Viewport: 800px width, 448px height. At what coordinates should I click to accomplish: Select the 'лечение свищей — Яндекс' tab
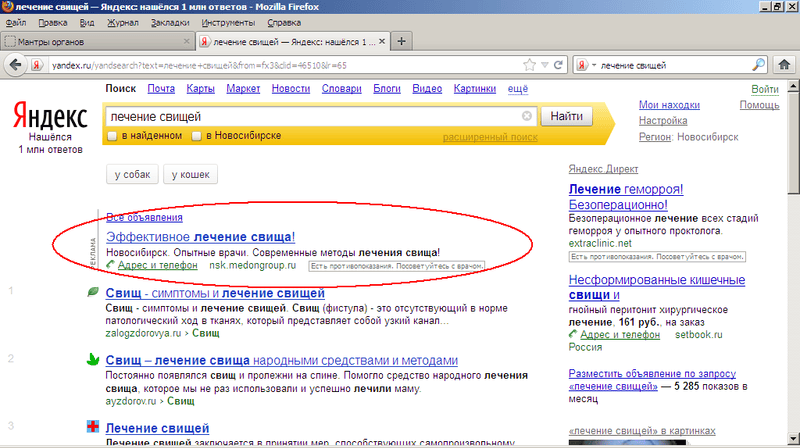[293, 41]
